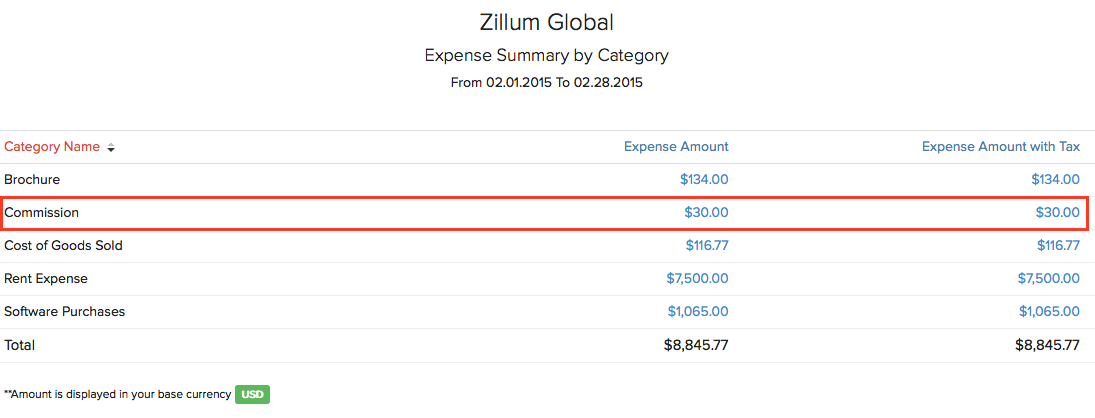Image resolution: width=1095 pixels, height=418 pixels.
Task: Sort by Expense Amount with Tax header
Action: pyautogui.click(x=1000, y=147)
